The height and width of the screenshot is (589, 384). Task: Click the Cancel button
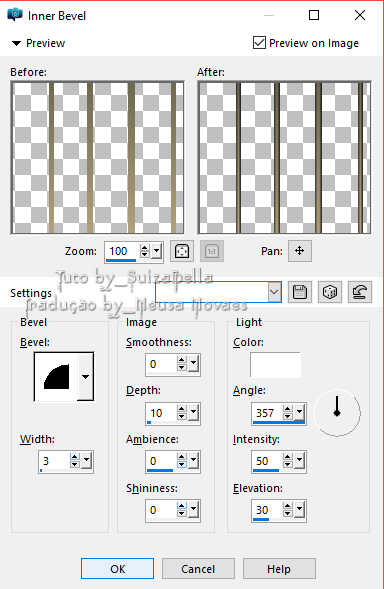198,569
